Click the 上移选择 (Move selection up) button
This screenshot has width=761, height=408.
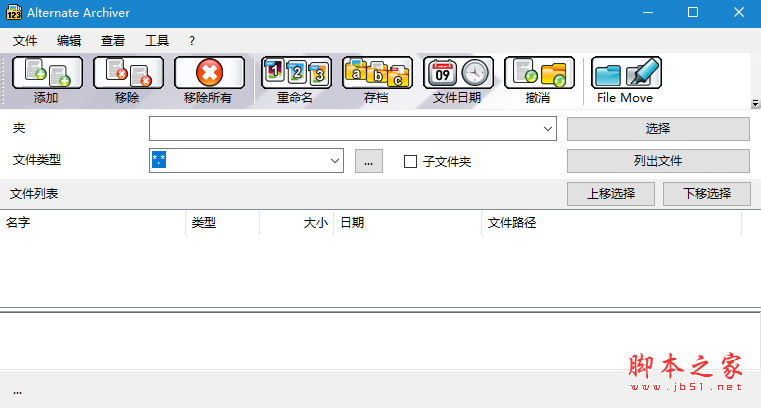[x=611, y=194]
